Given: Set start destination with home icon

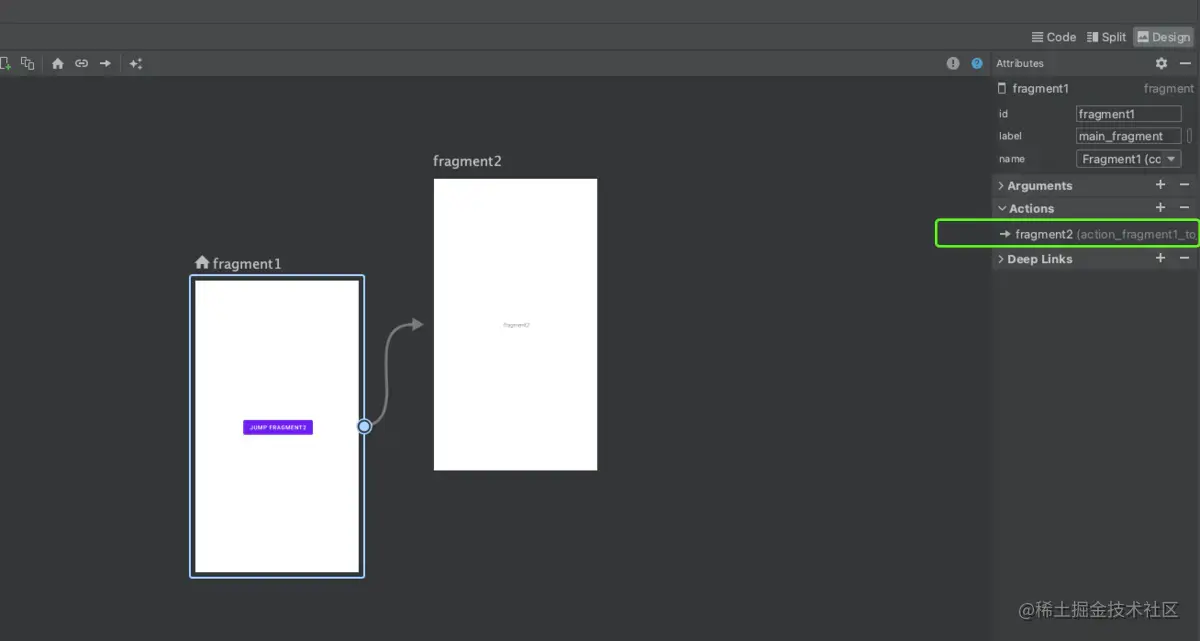Looking at the screenshot, I should pos(57,63).
